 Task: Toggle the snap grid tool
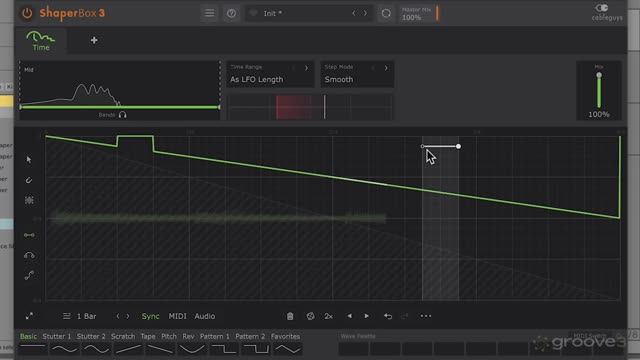point(29,200)
